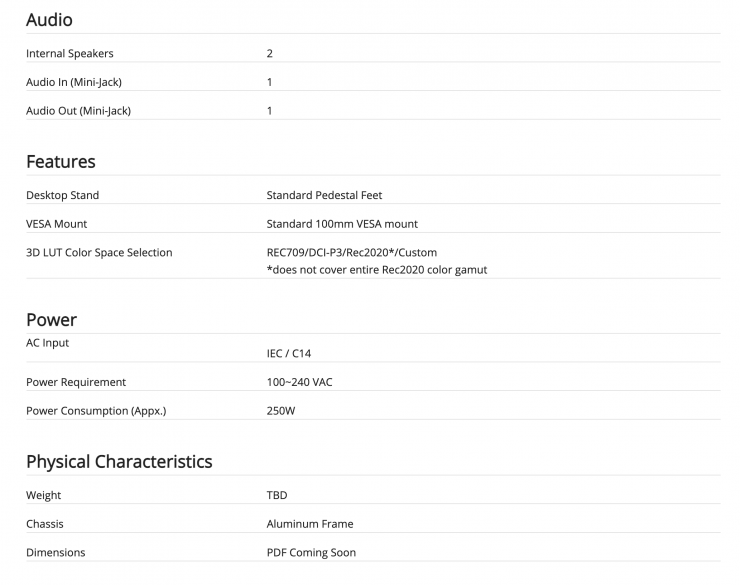The image size is (740, 585).
Task: Click the 250W power consumption value
Action: point(281,411)
